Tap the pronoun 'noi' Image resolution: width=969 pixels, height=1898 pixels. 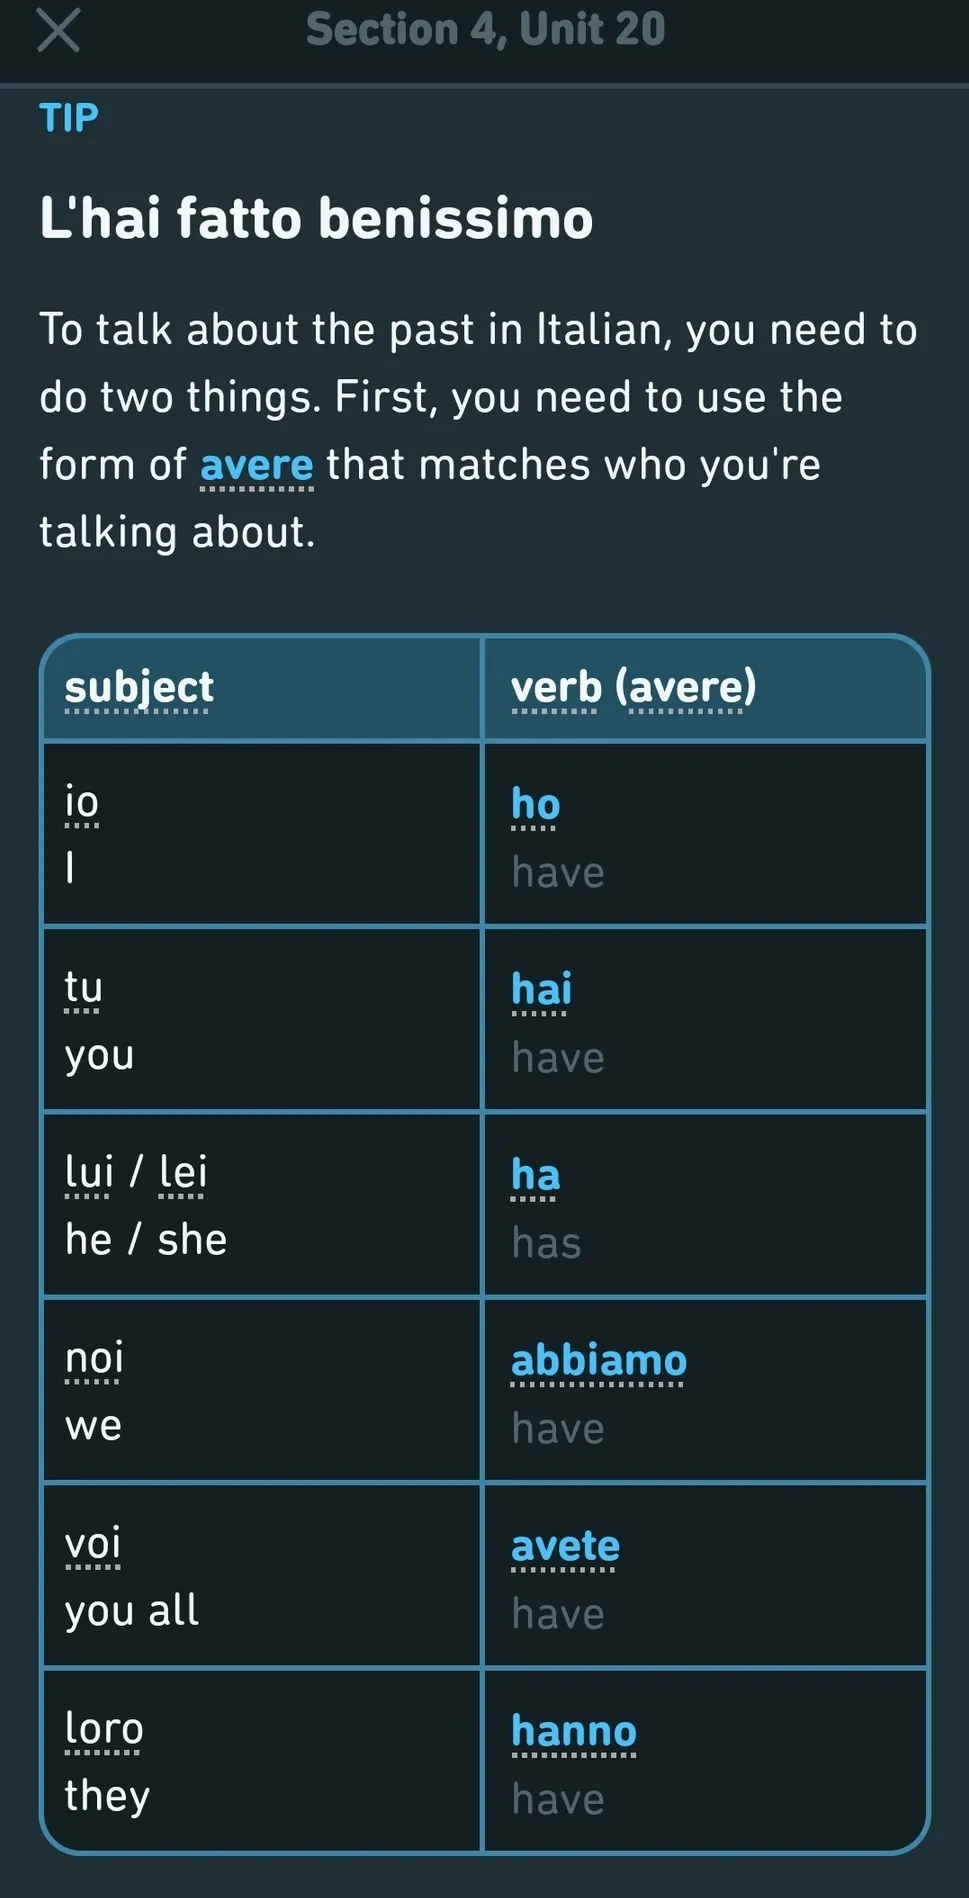click(x=94, y=1358)
